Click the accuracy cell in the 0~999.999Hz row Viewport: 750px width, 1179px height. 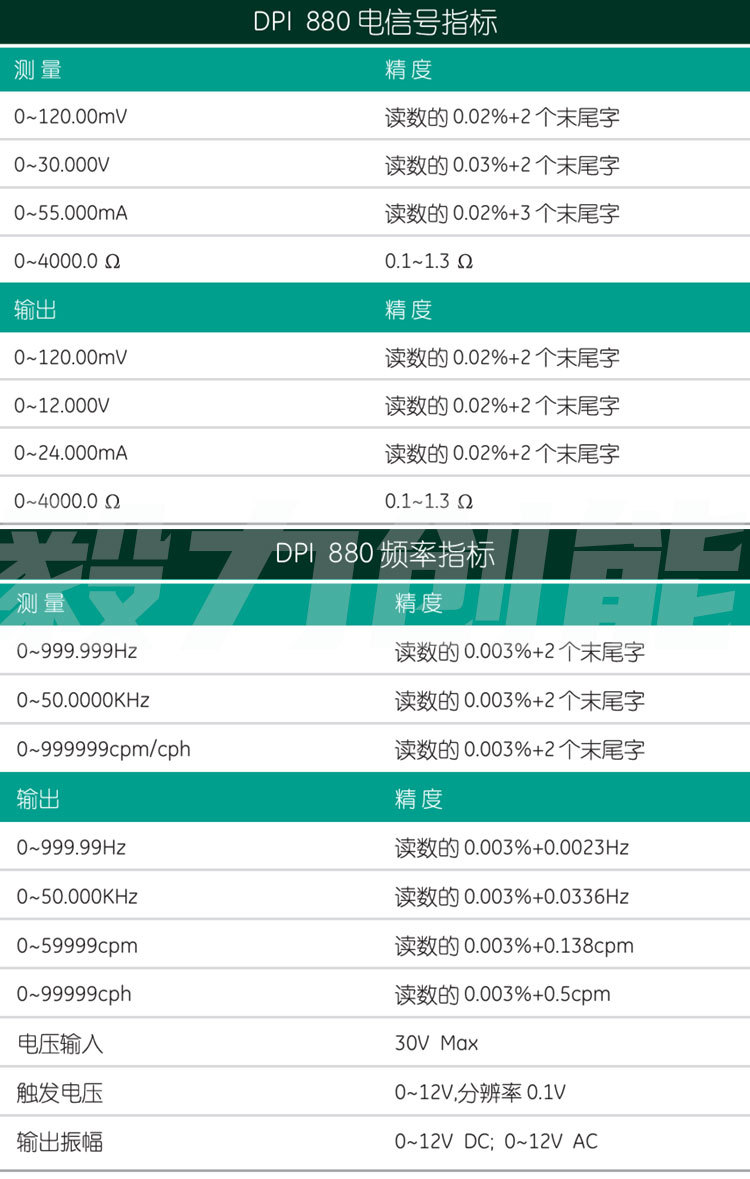coord(519,651)
